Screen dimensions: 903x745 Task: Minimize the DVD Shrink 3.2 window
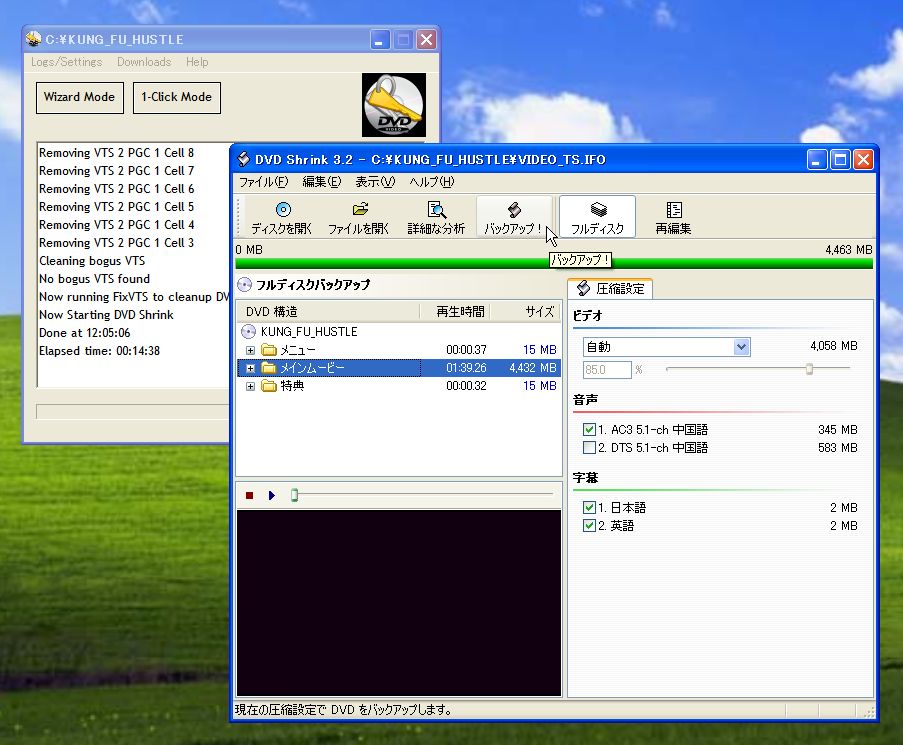pyautogui.click(x=817, y=160)
